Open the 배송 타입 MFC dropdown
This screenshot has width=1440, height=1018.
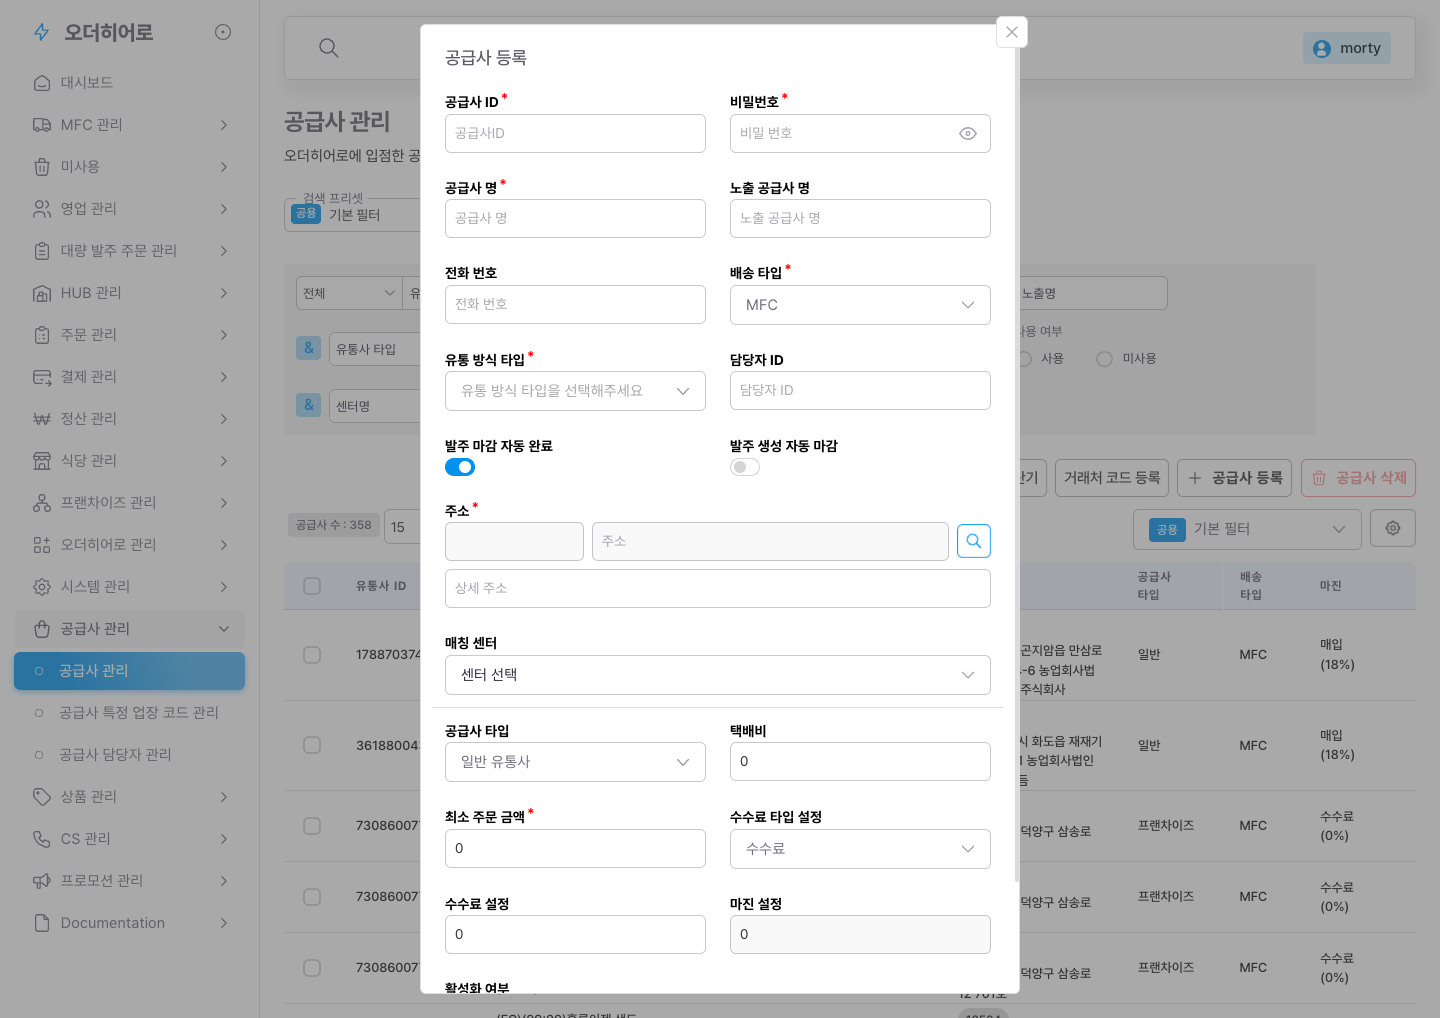tap(860, 305)
